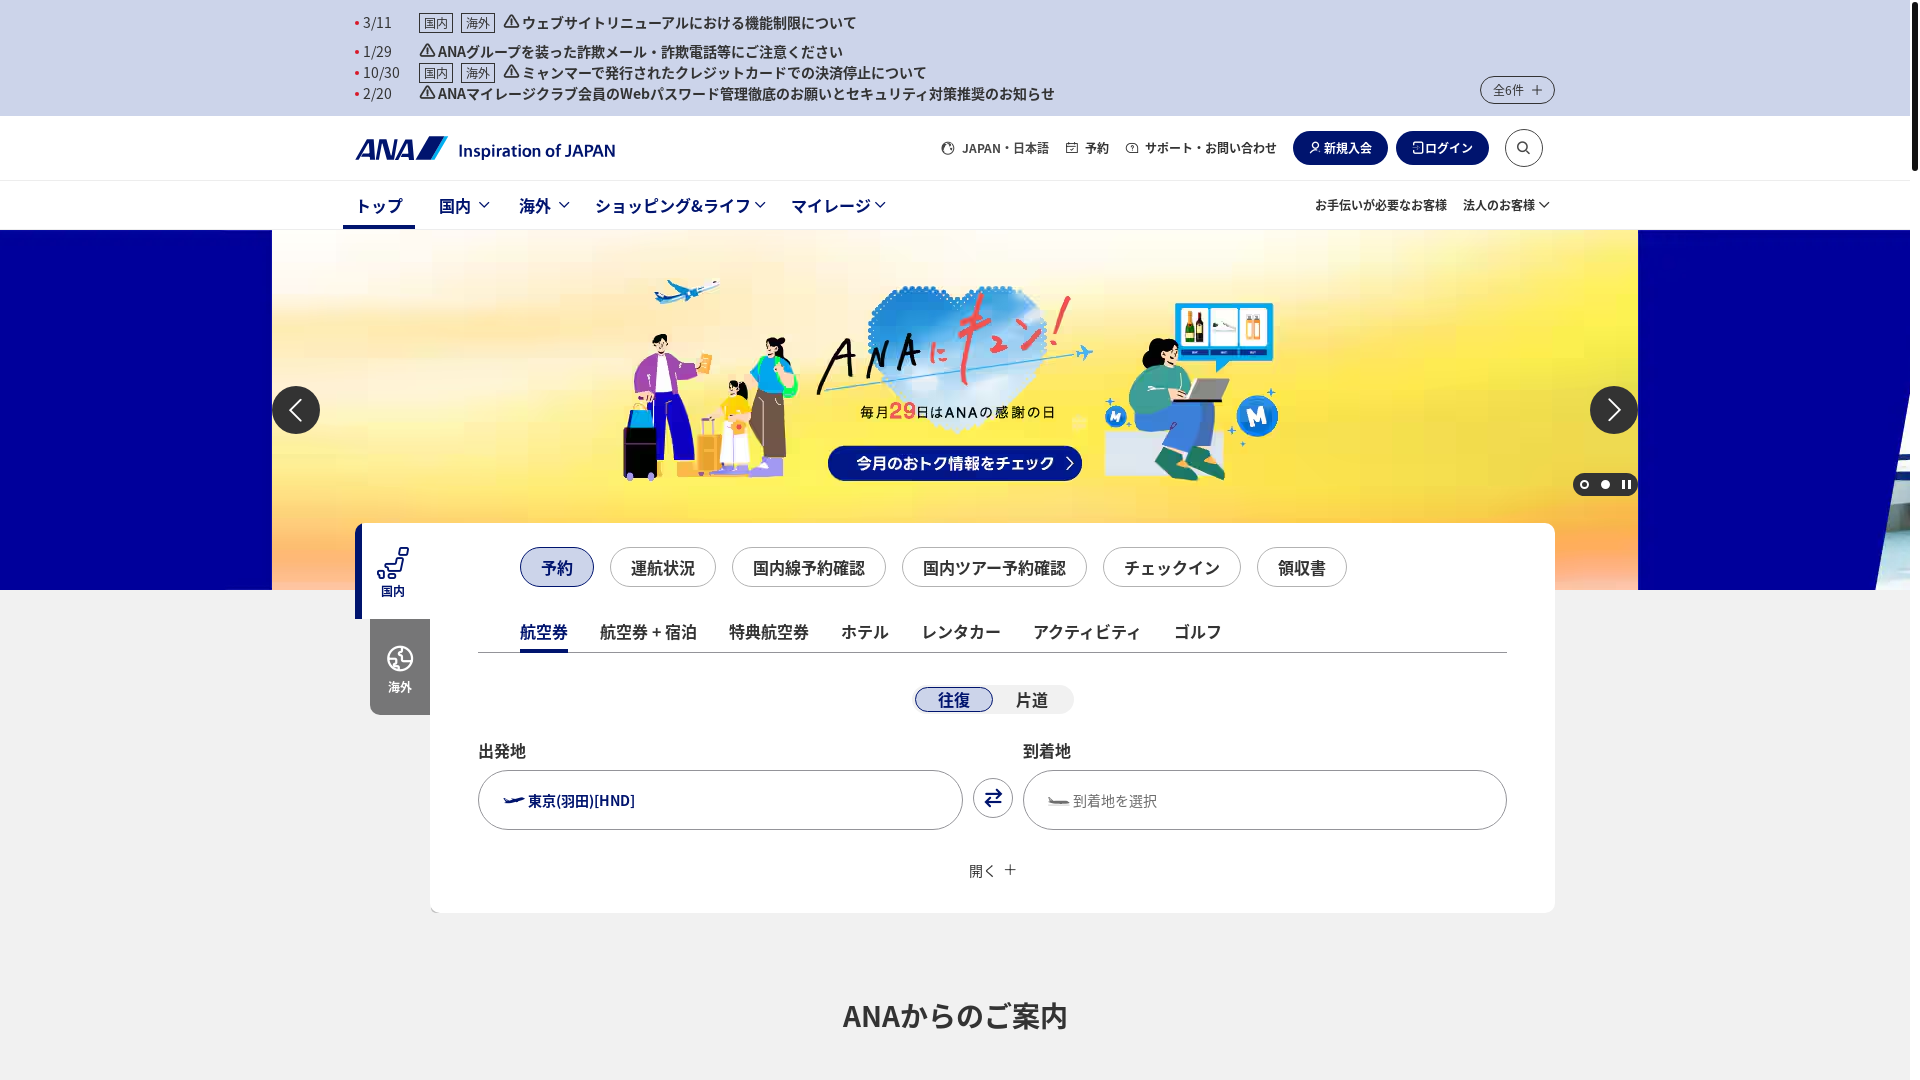
Task: Click 新規入会 signup button
Action: pyautogui.click(x=1340, y=148)
